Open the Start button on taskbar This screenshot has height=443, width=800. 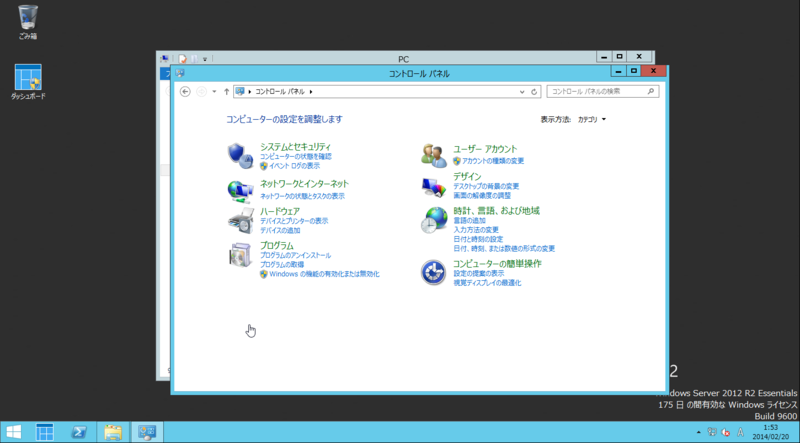coord(14,432)
